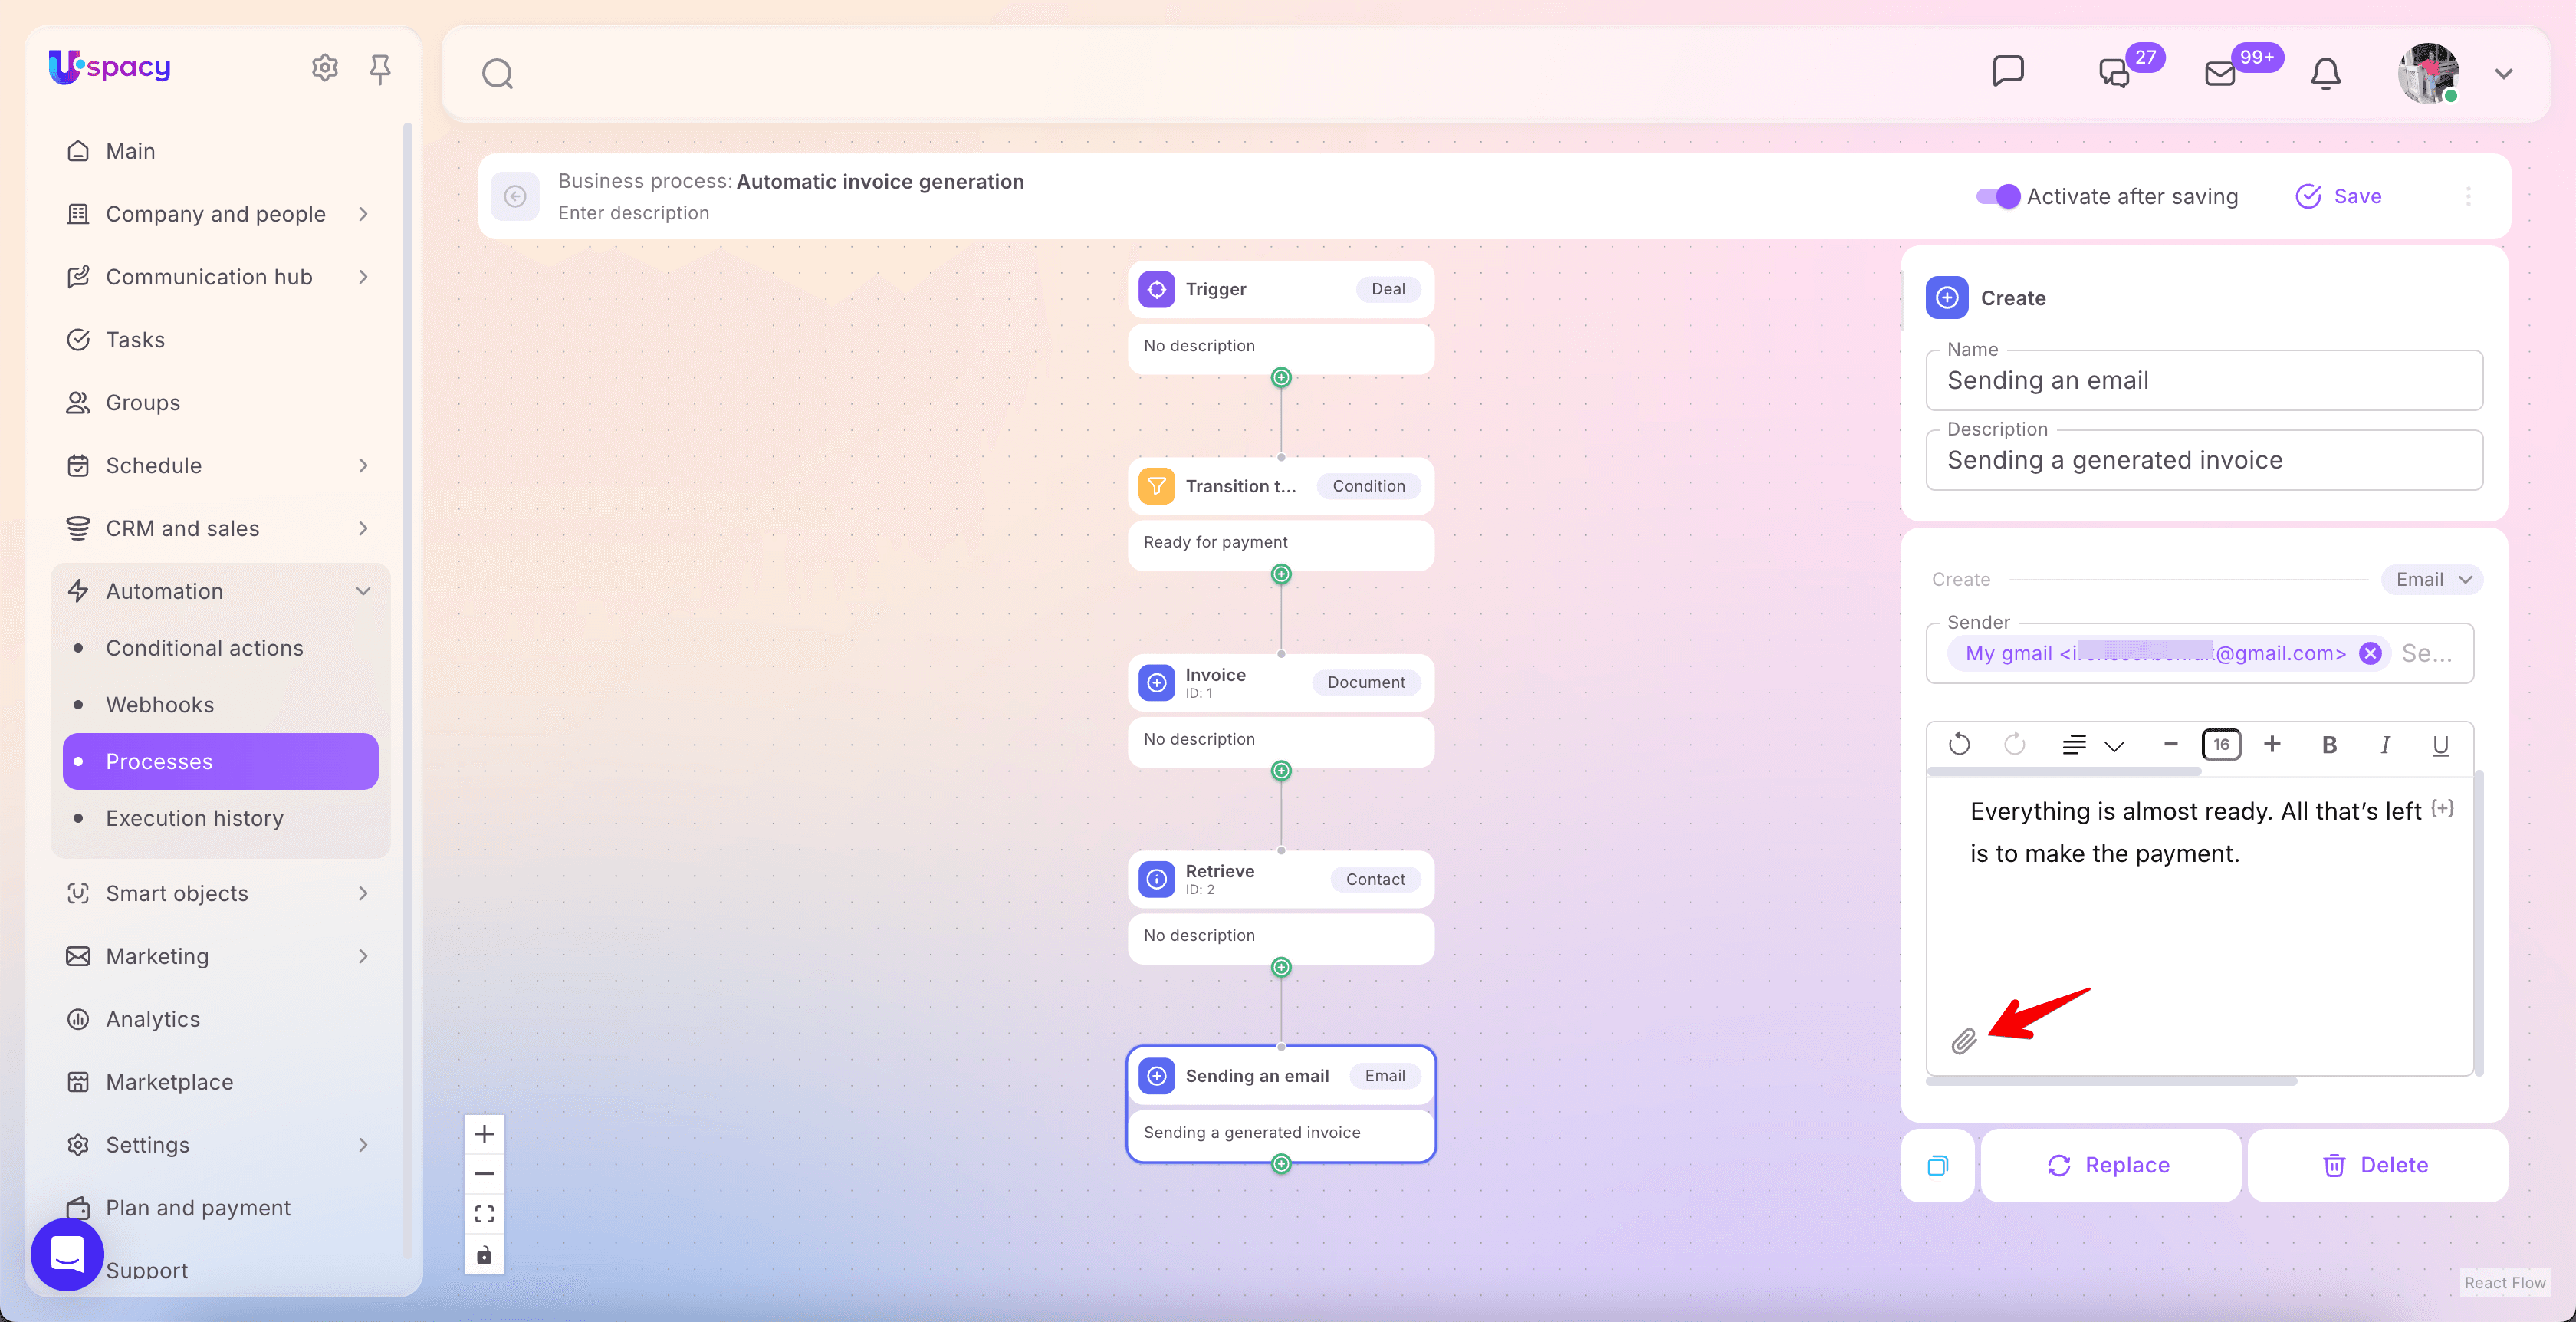2576x1322 pixels.
Task: Click the search magnifier icon
Action: click(x=497, y=74)
